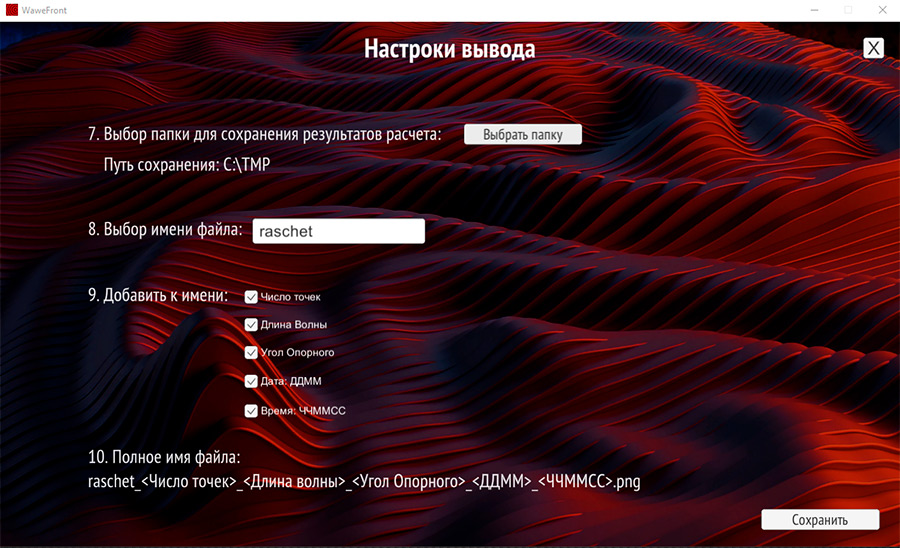Select the "8. Выбор имени файла" label
The width and height of the screenshot is (900, 548).
pos(165,229)
